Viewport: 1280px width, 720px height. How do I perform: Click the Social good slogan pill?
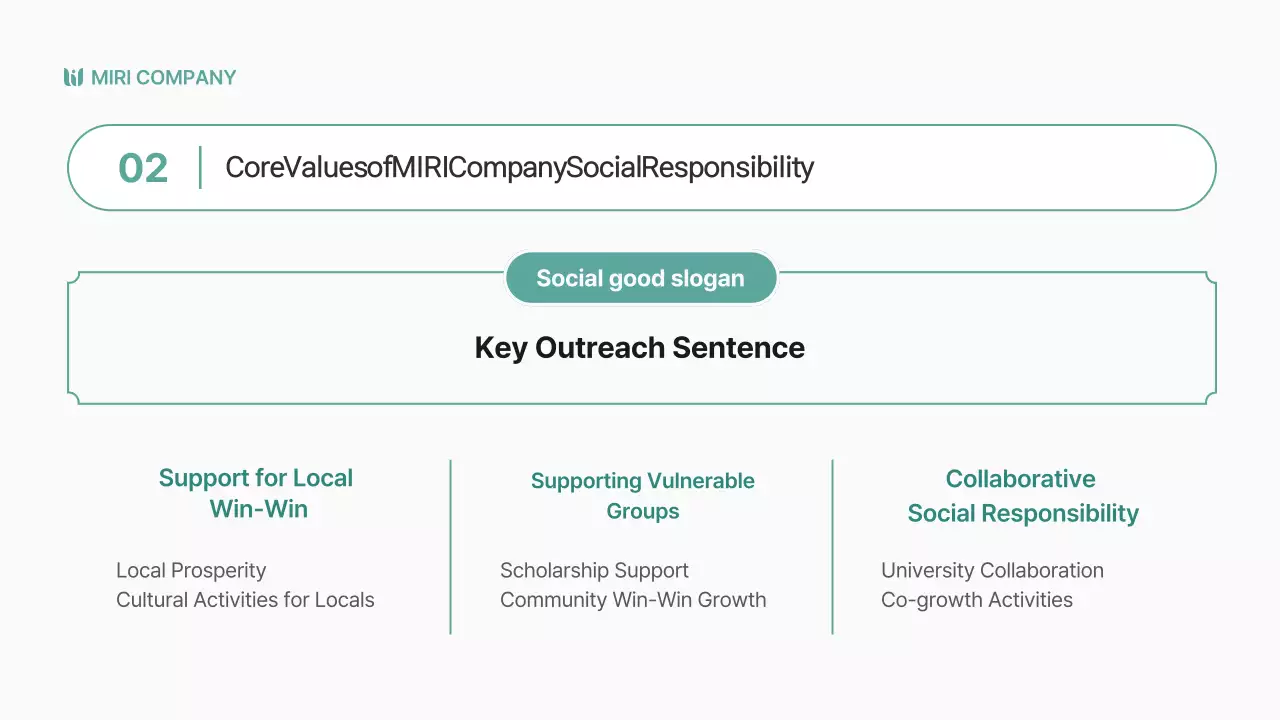point(640,278)
